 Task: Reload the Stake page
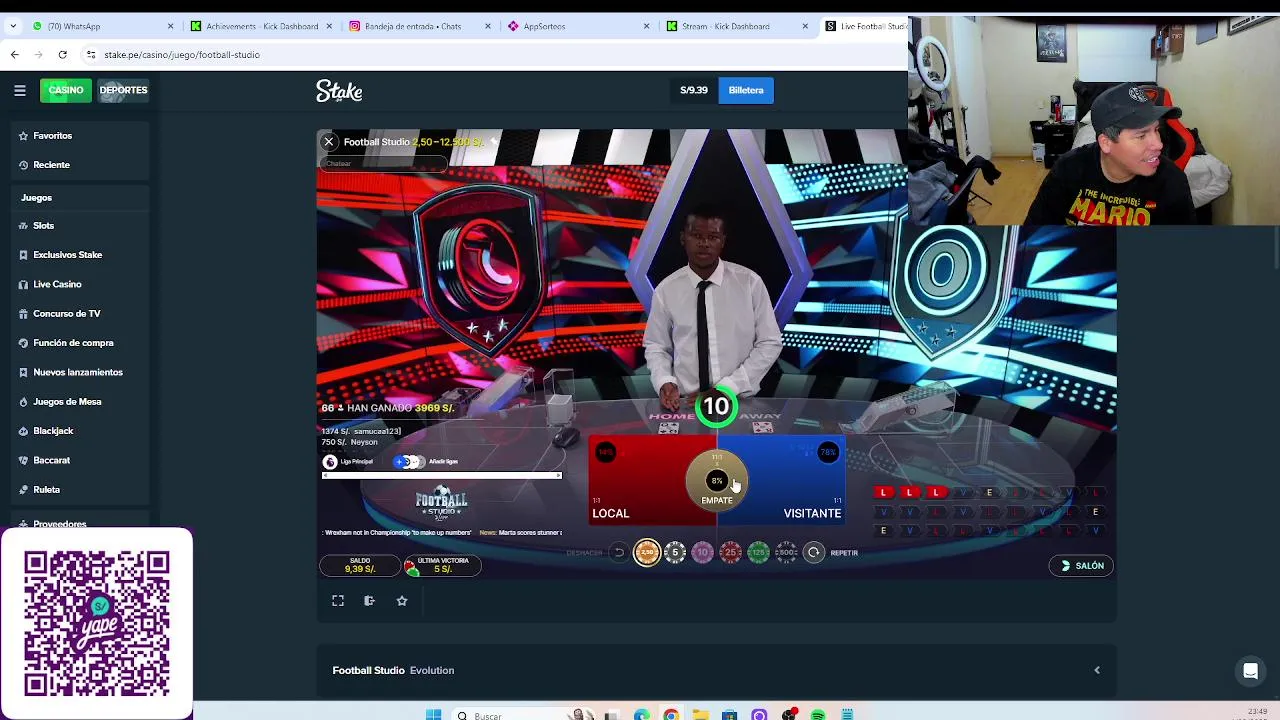click(62, 54)
